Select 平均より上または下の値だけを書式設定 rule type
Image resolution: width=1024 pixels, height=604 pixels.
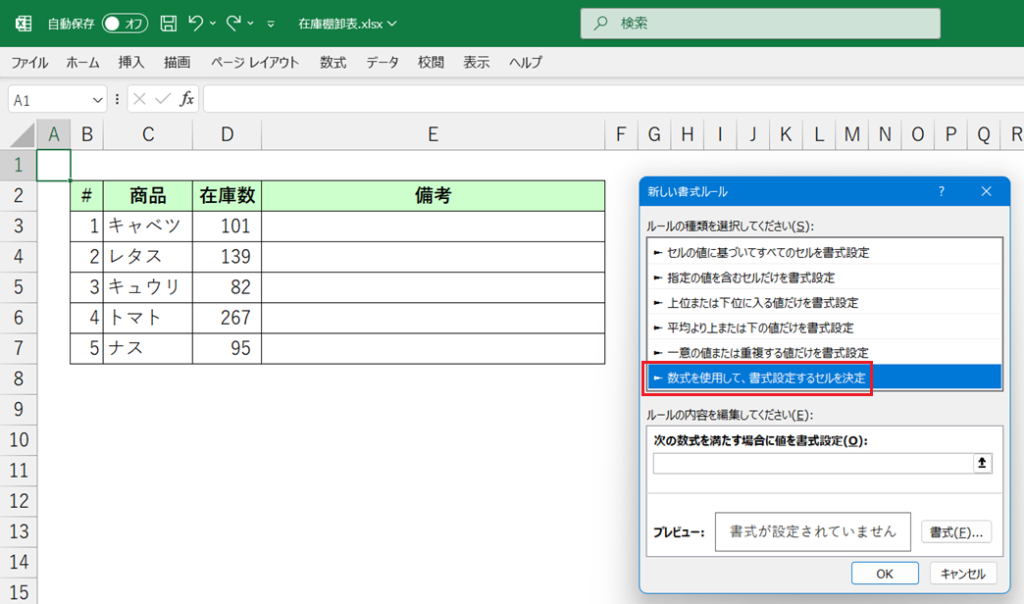point(825,328)
